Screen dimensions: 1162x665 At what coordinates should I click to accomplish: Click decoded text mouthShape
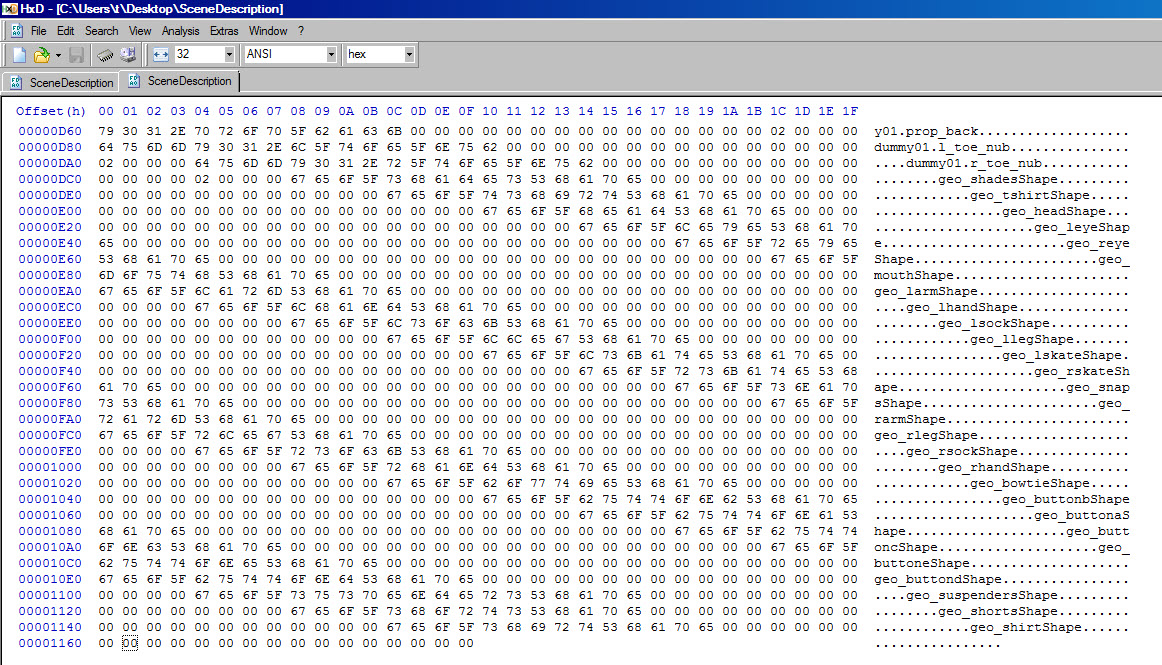tap(914, 276)
